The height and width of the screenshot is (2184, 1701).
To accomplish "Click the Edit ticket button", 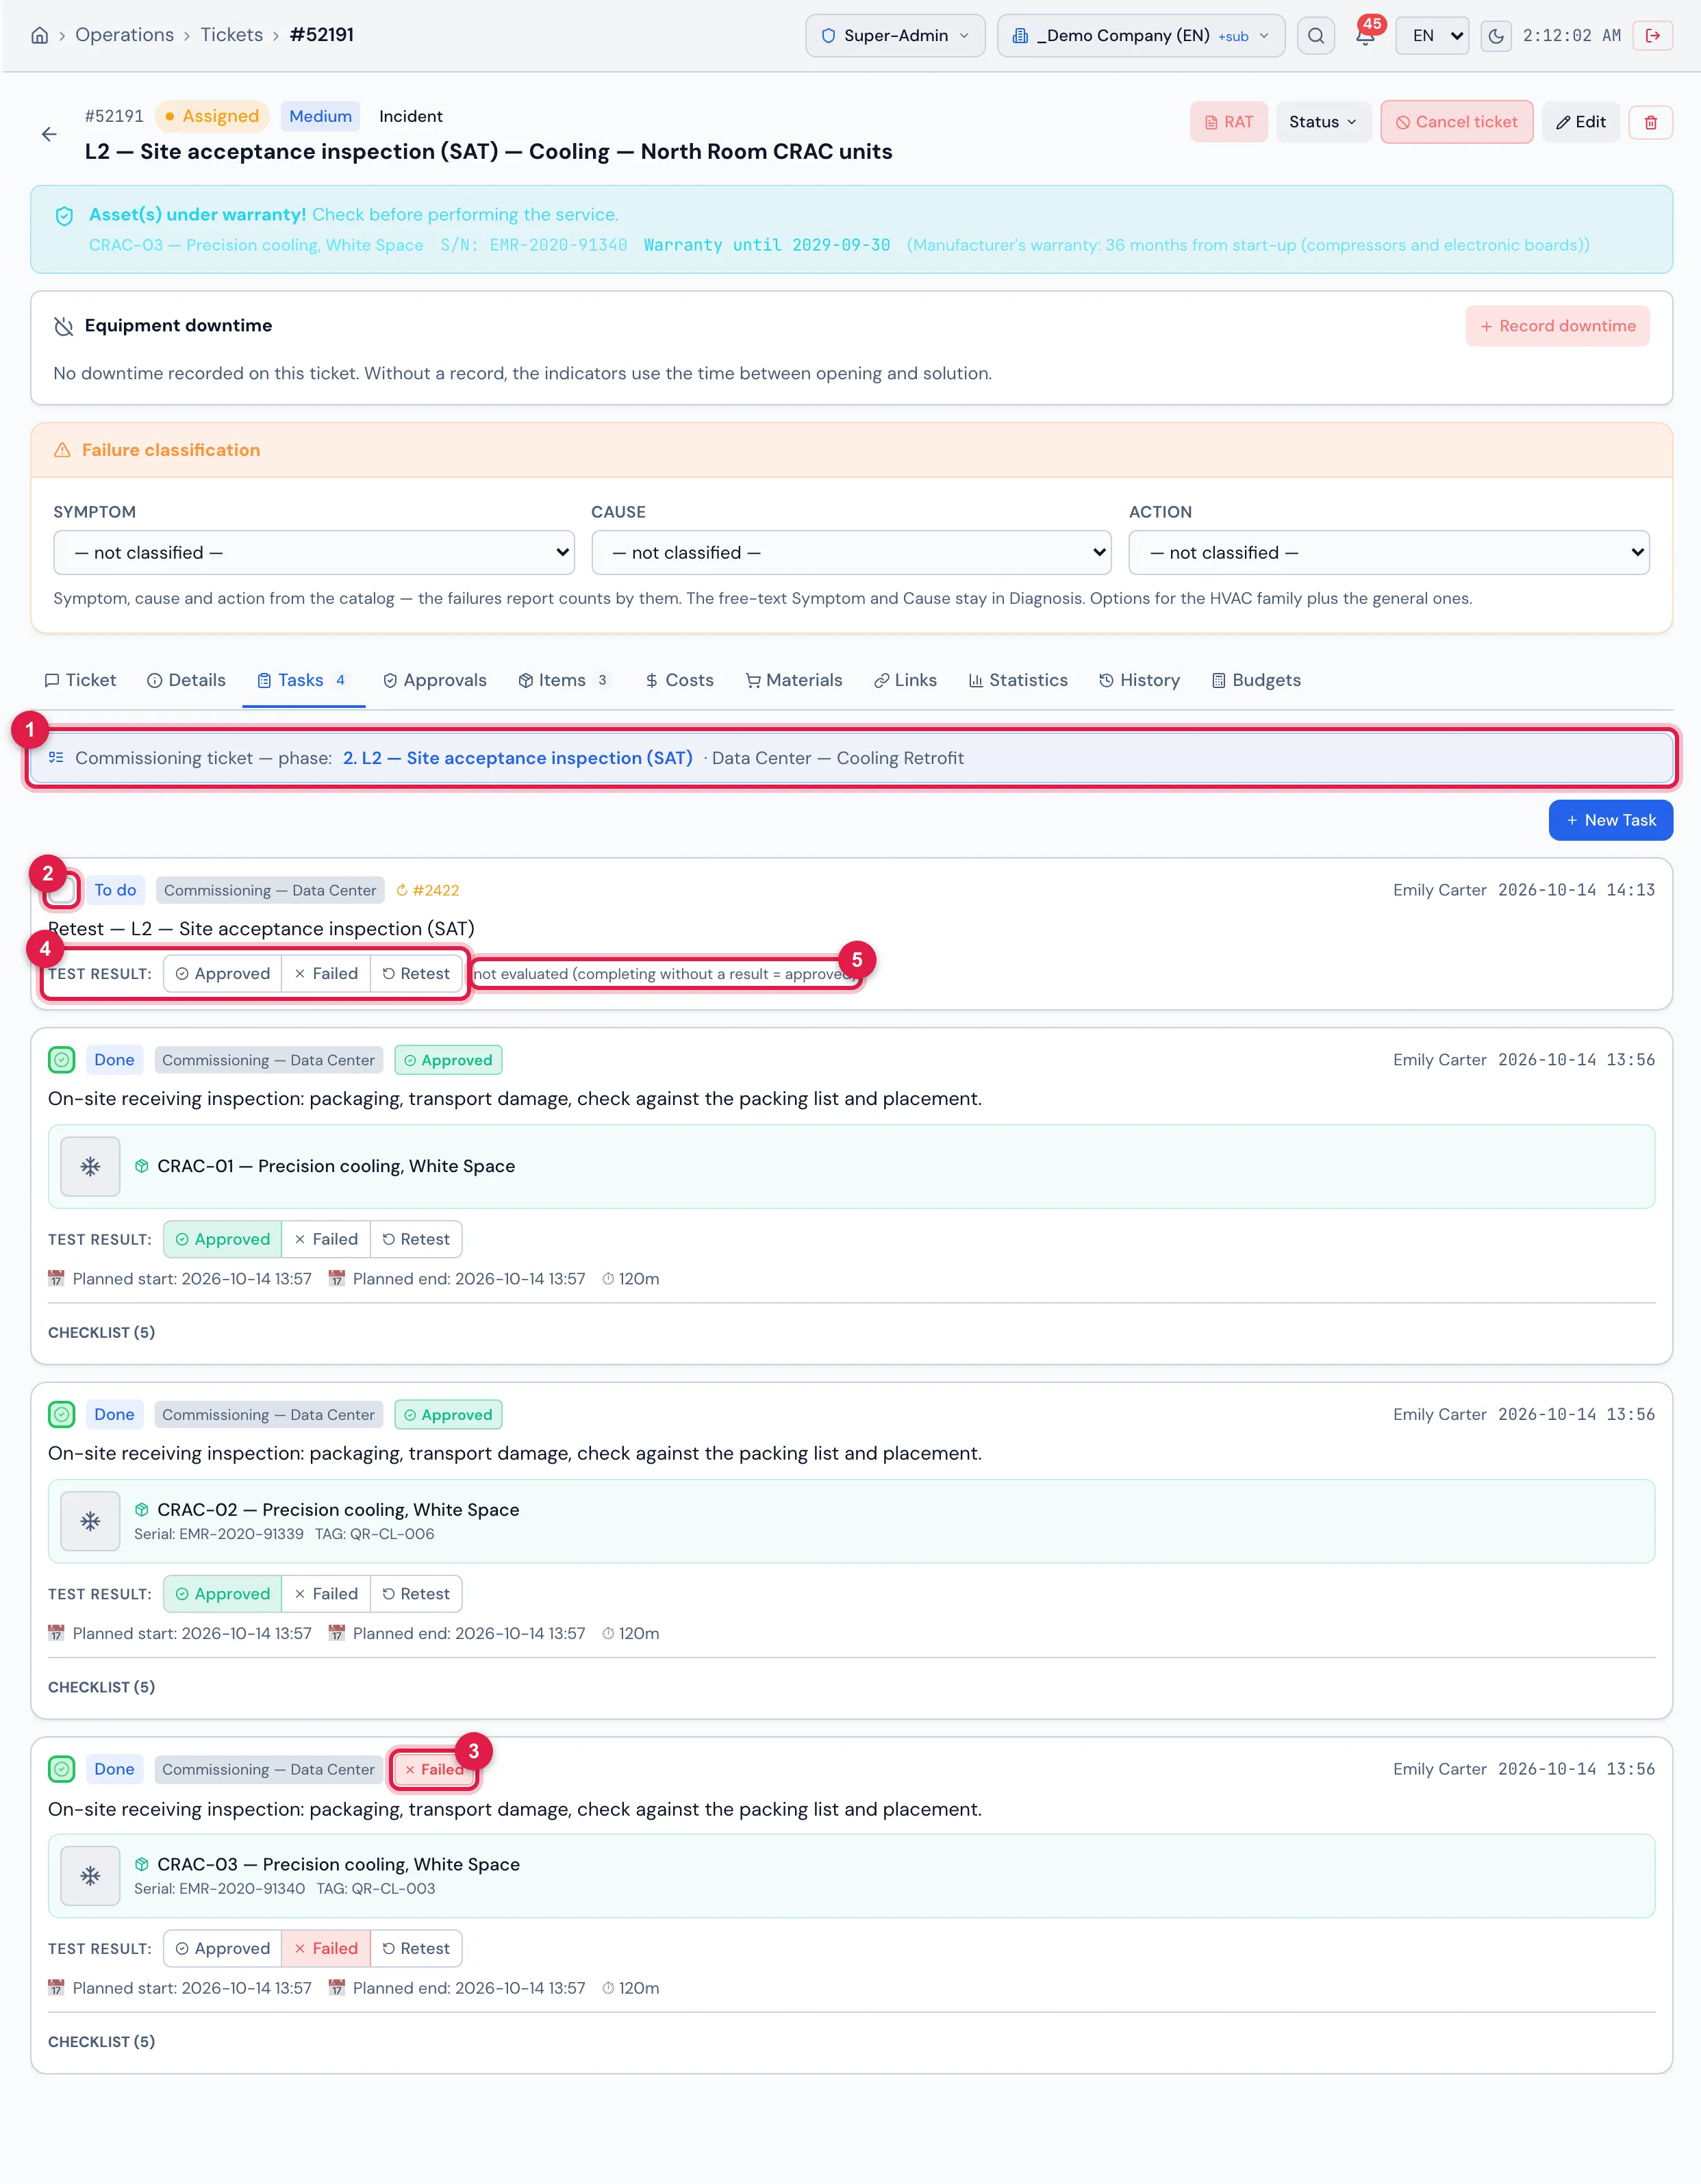I will tap(1581, 122).
